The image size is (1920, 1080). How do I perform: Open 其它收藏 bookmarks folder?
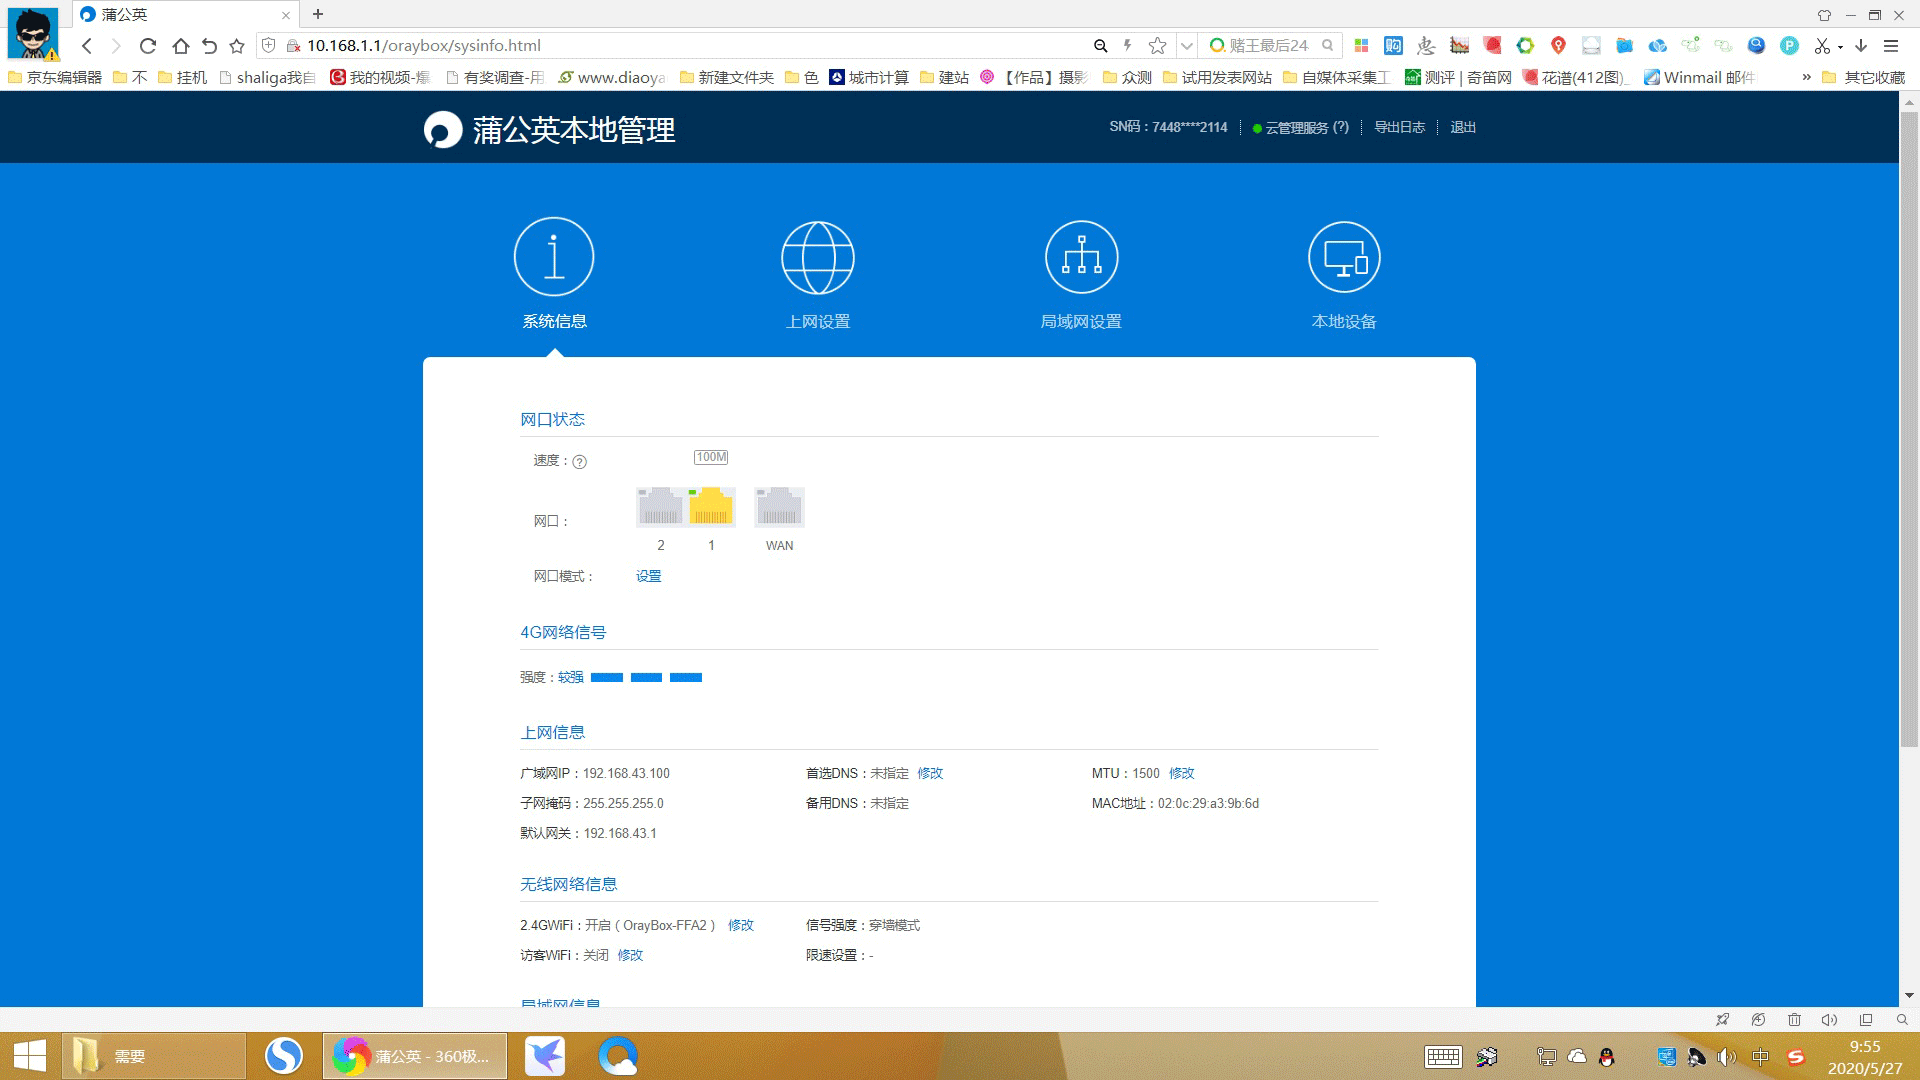coord(1863,77)
